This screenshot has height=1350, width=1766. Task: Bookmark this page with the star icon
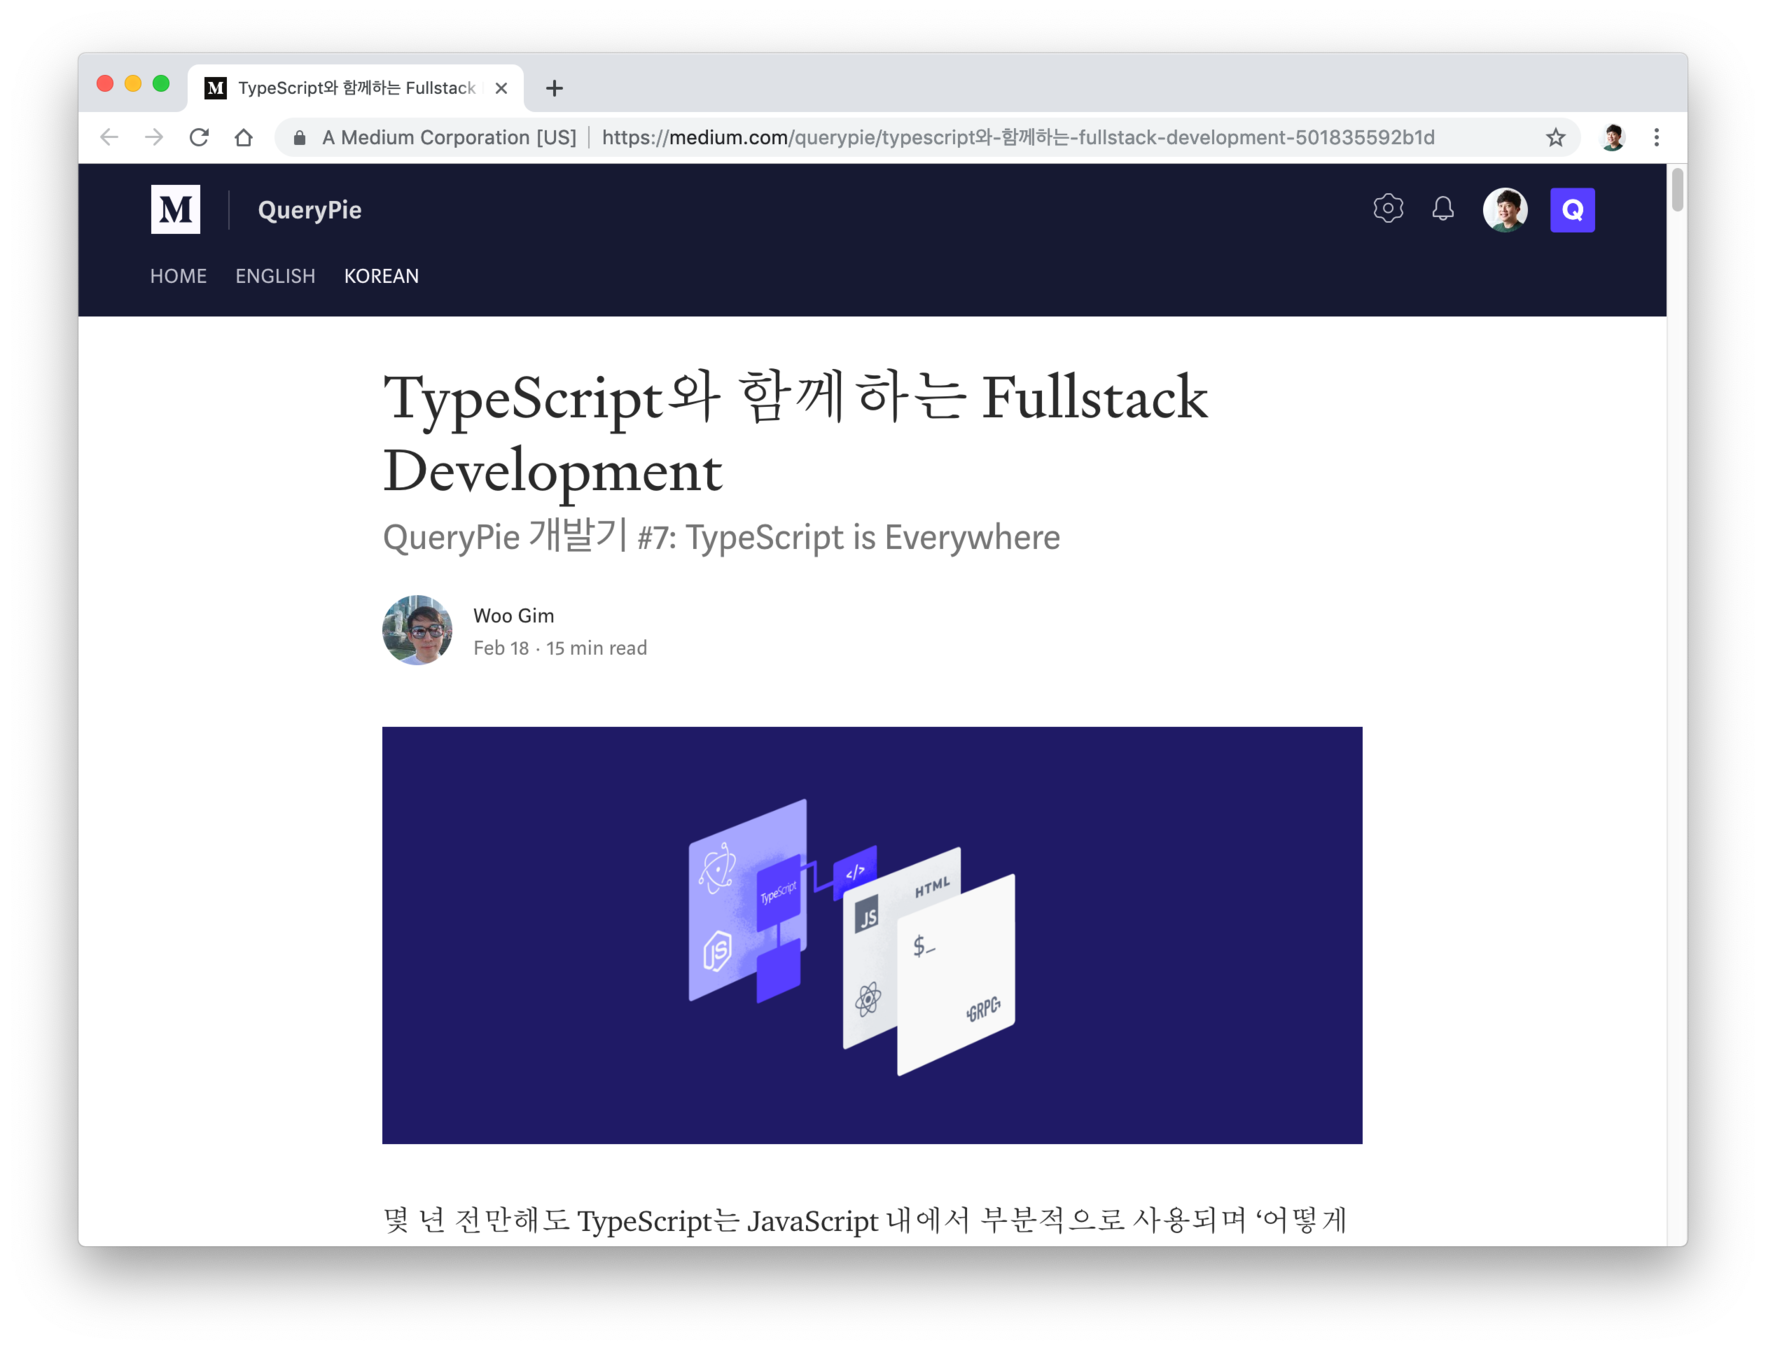1555,138
